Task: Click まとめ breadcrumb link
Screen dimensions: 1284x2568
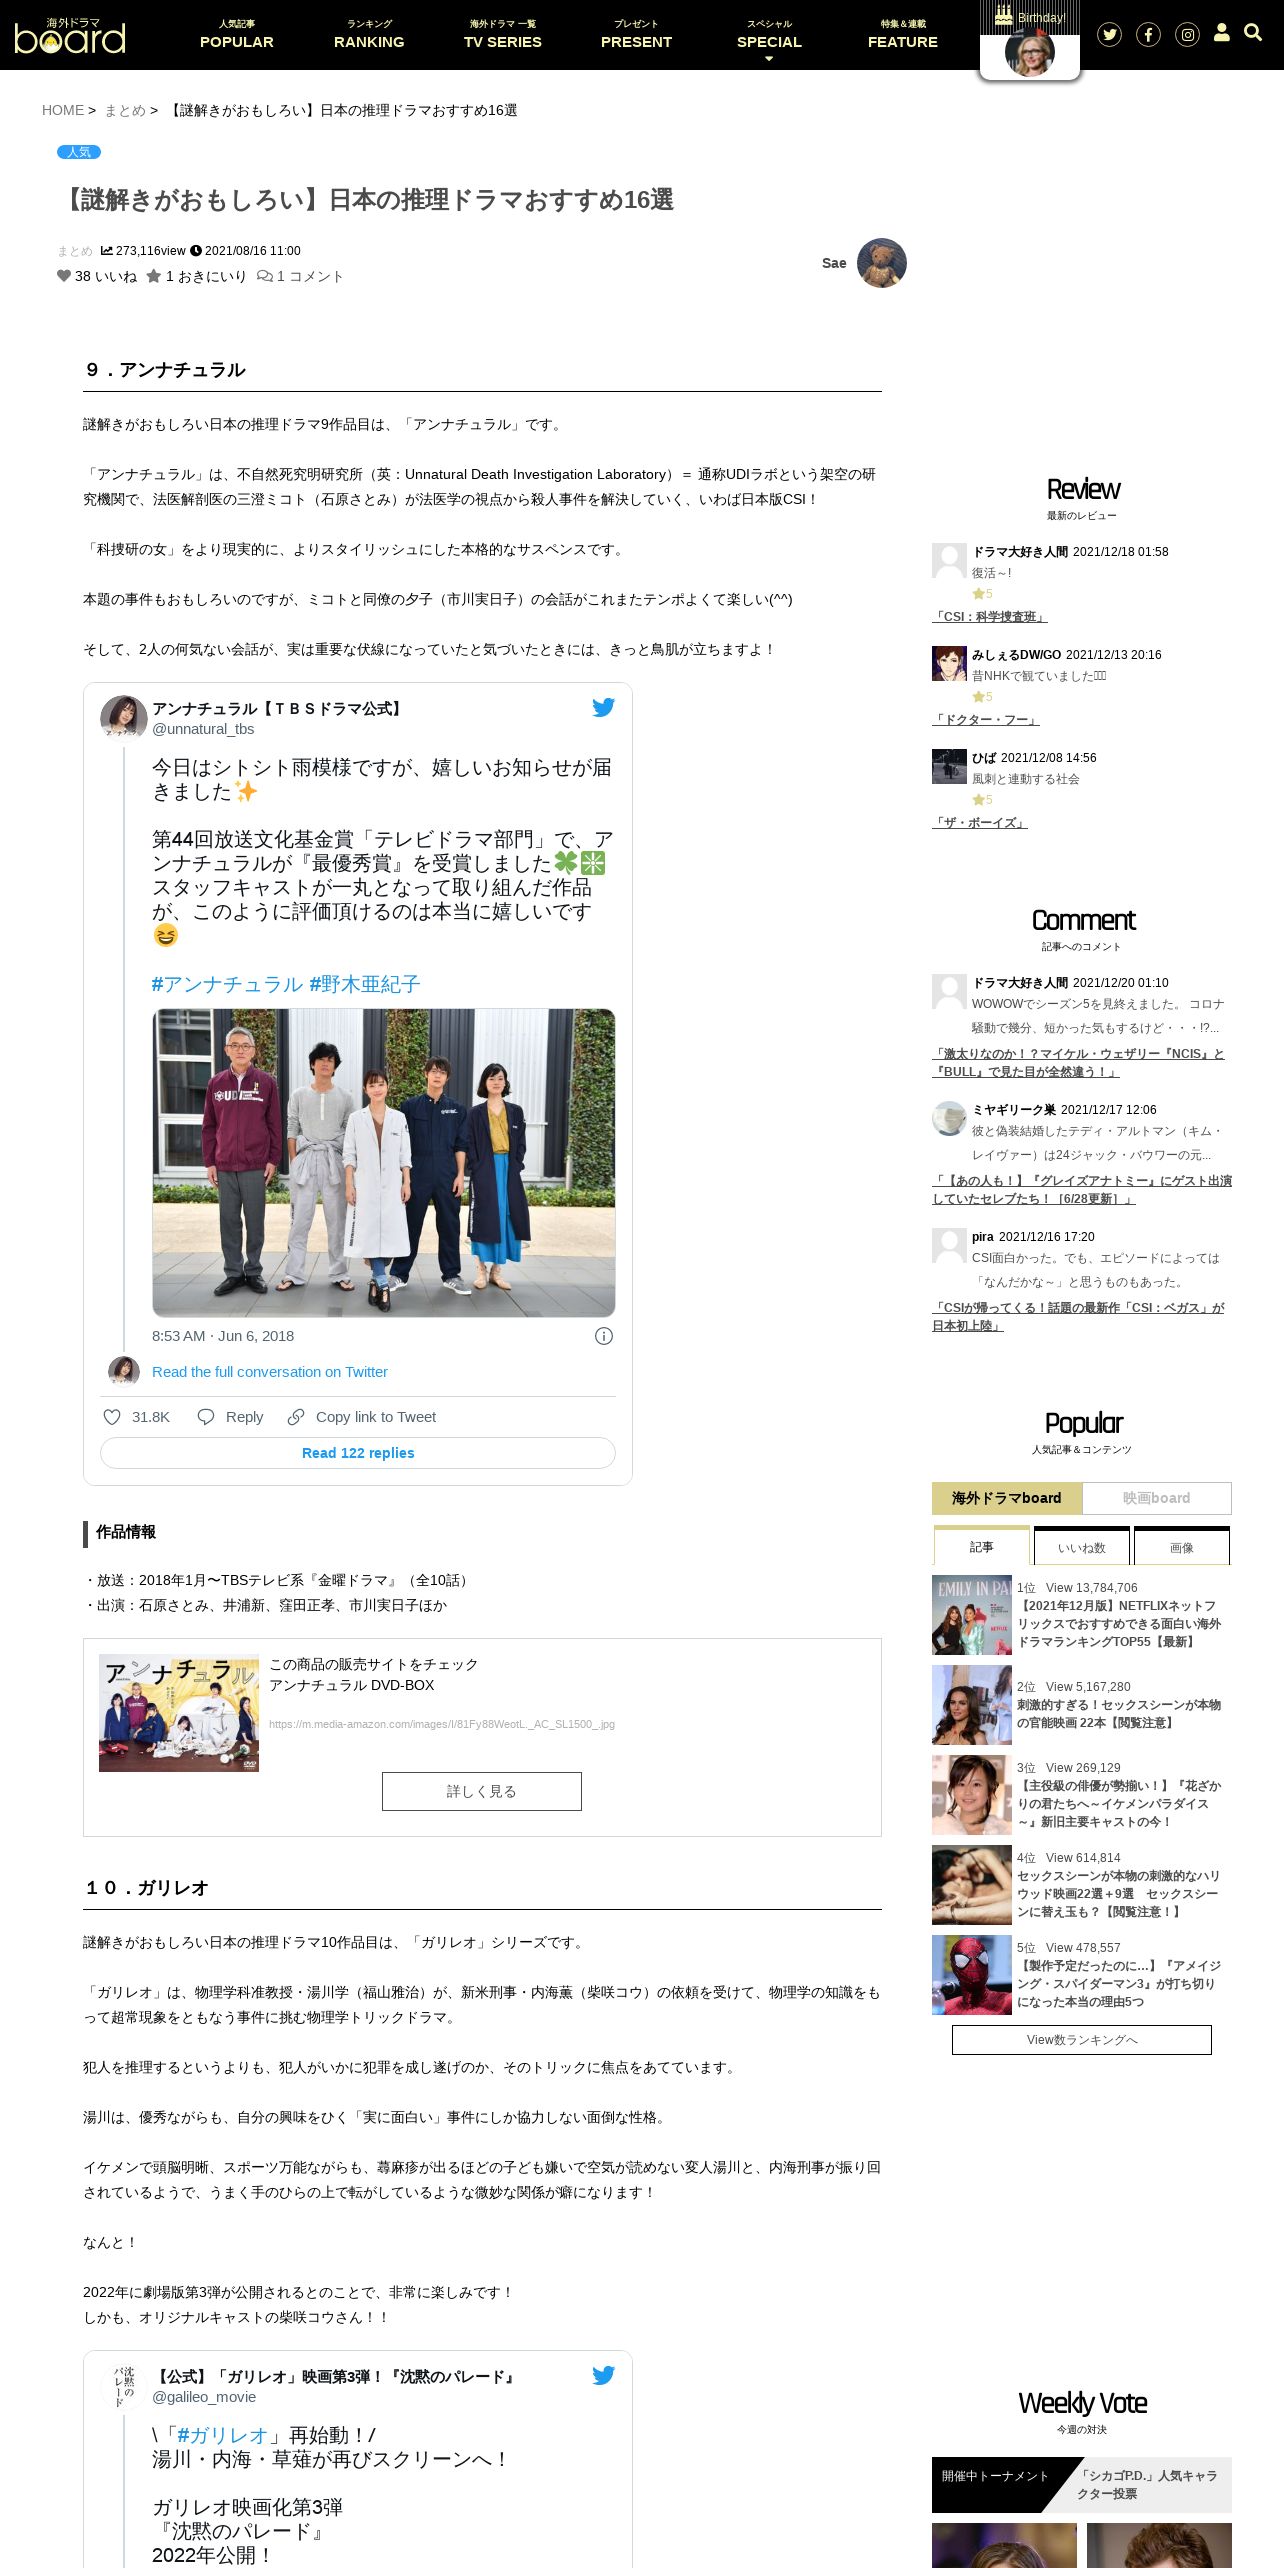Action: 125,110
